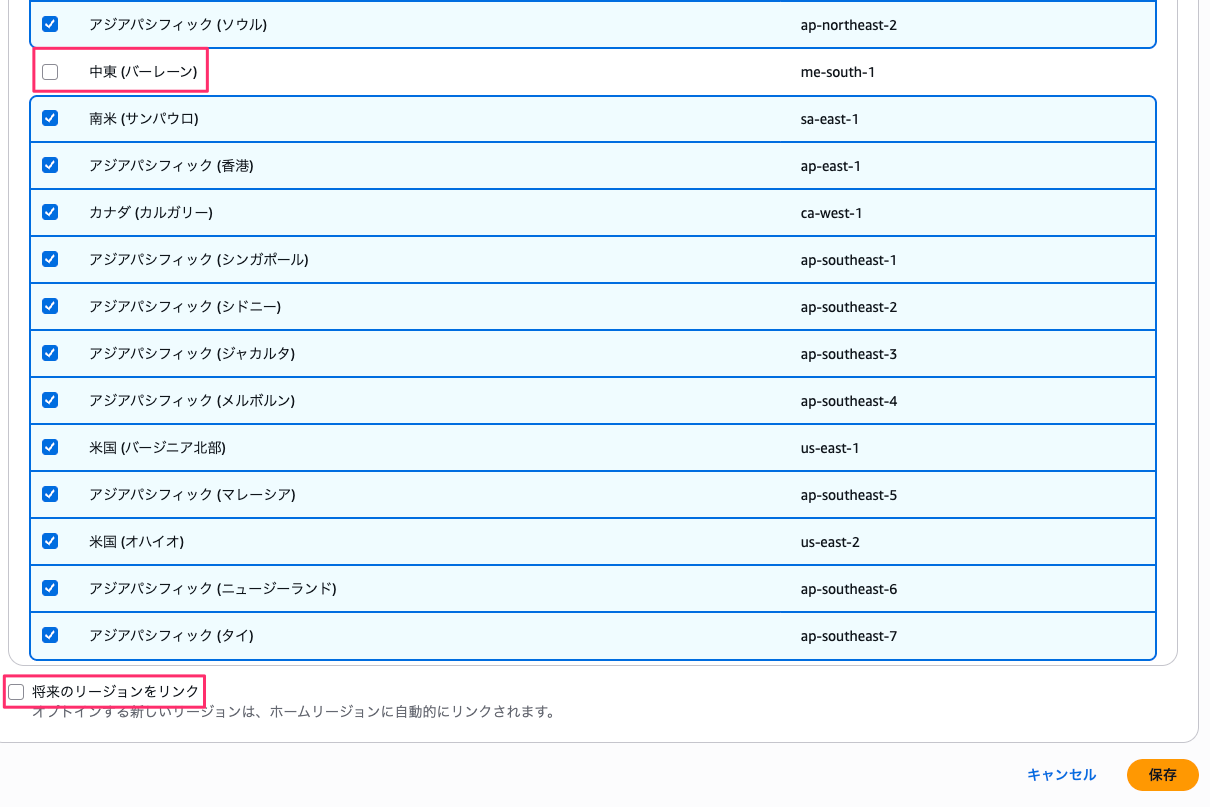Viewport: 1210px width, 807px height.
Task: Click the 保存 button
Action: tap(1162, 775)
